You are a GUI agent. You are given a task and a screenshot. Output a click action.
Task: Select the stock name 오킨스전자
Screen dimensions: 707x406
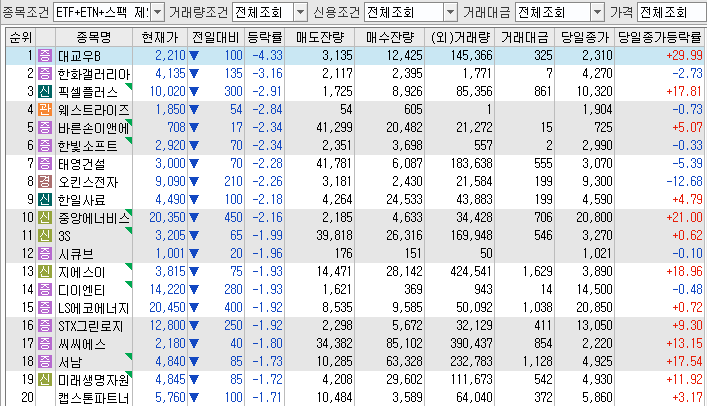(x=88, y=182)
